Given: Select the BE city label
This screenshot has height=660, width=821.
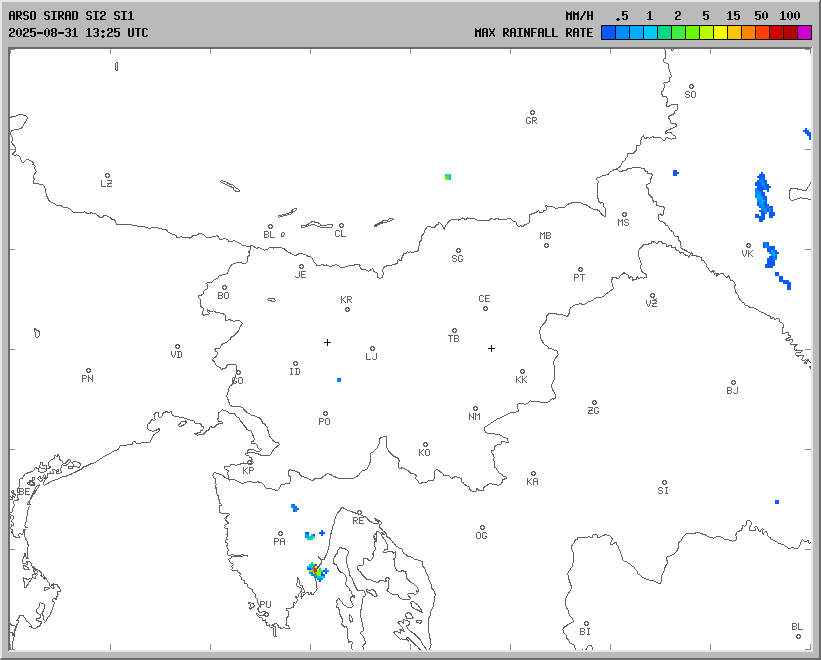Looking at the screenshot, I should (x=24, y=491).
